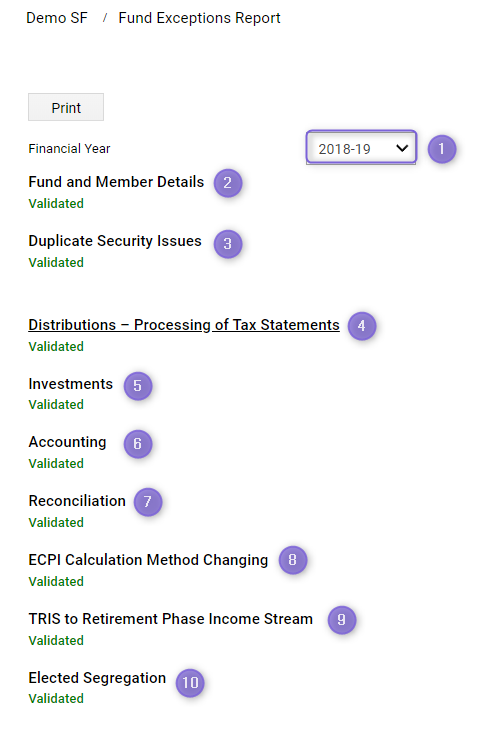
Task: Click Fund Exceptions Report breadcrumb
Action: click(199, 18)
